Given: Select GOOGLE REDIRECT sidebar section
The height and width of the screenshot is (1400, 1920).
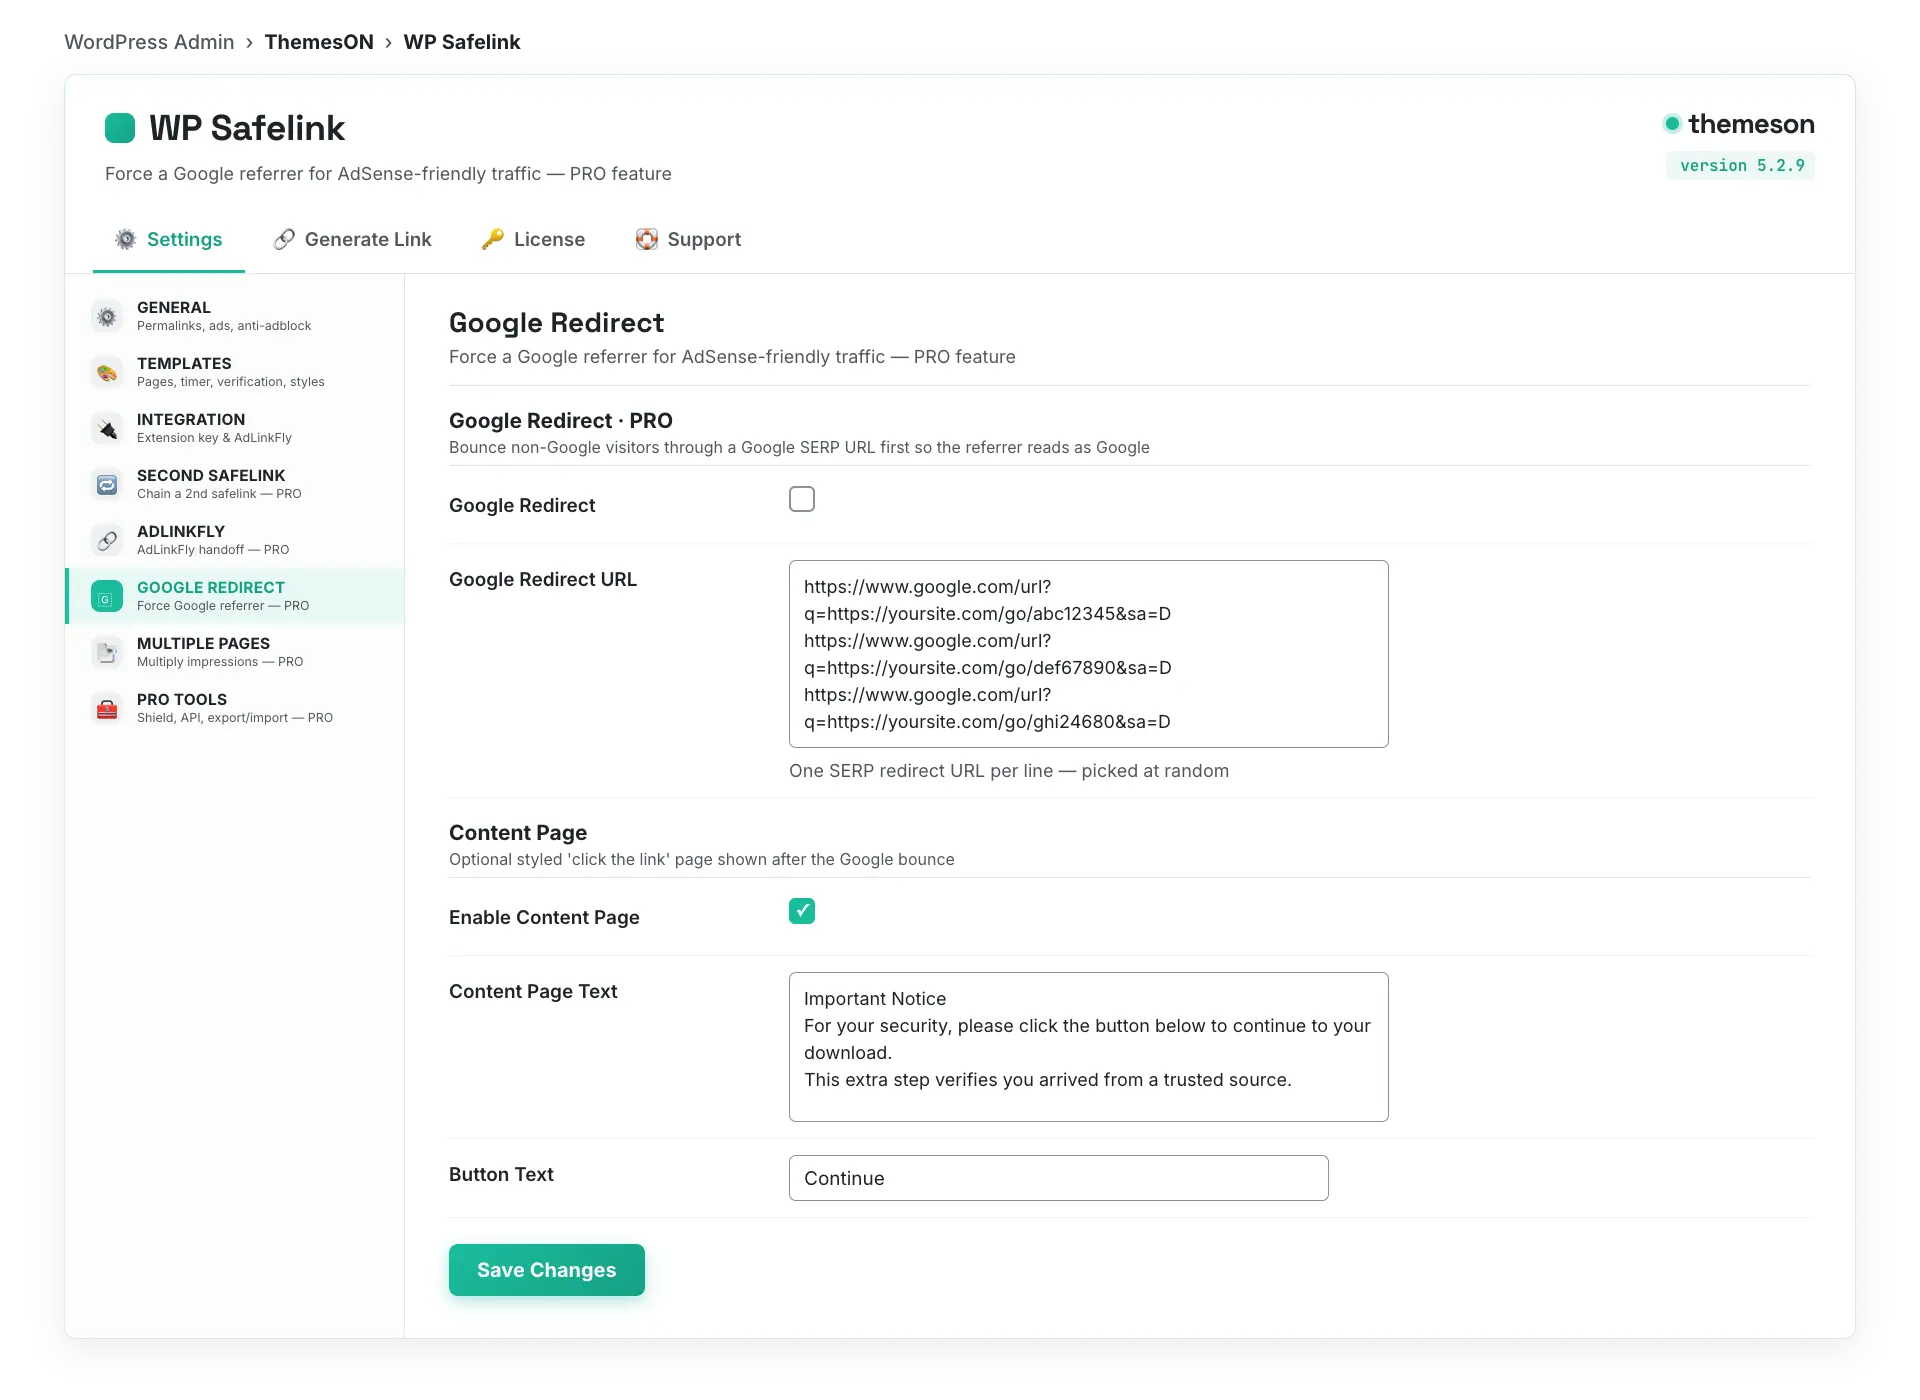Looking at the screenshot, I should (235, 596).
